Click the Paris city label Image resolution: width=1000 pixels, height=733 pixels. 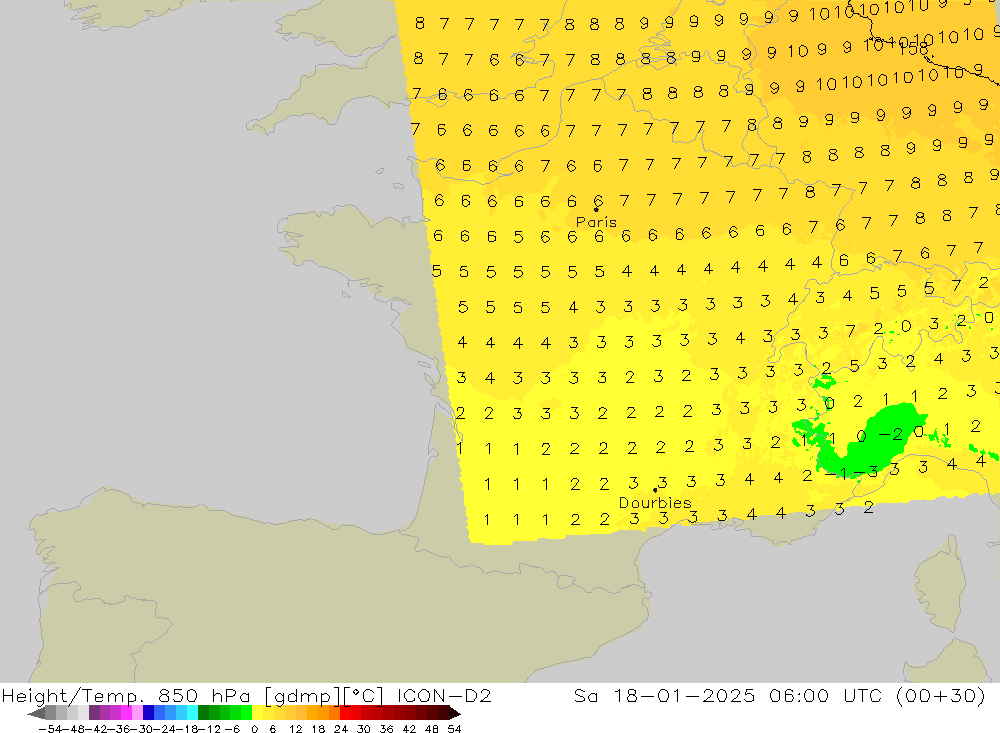[x=596, y=222]
